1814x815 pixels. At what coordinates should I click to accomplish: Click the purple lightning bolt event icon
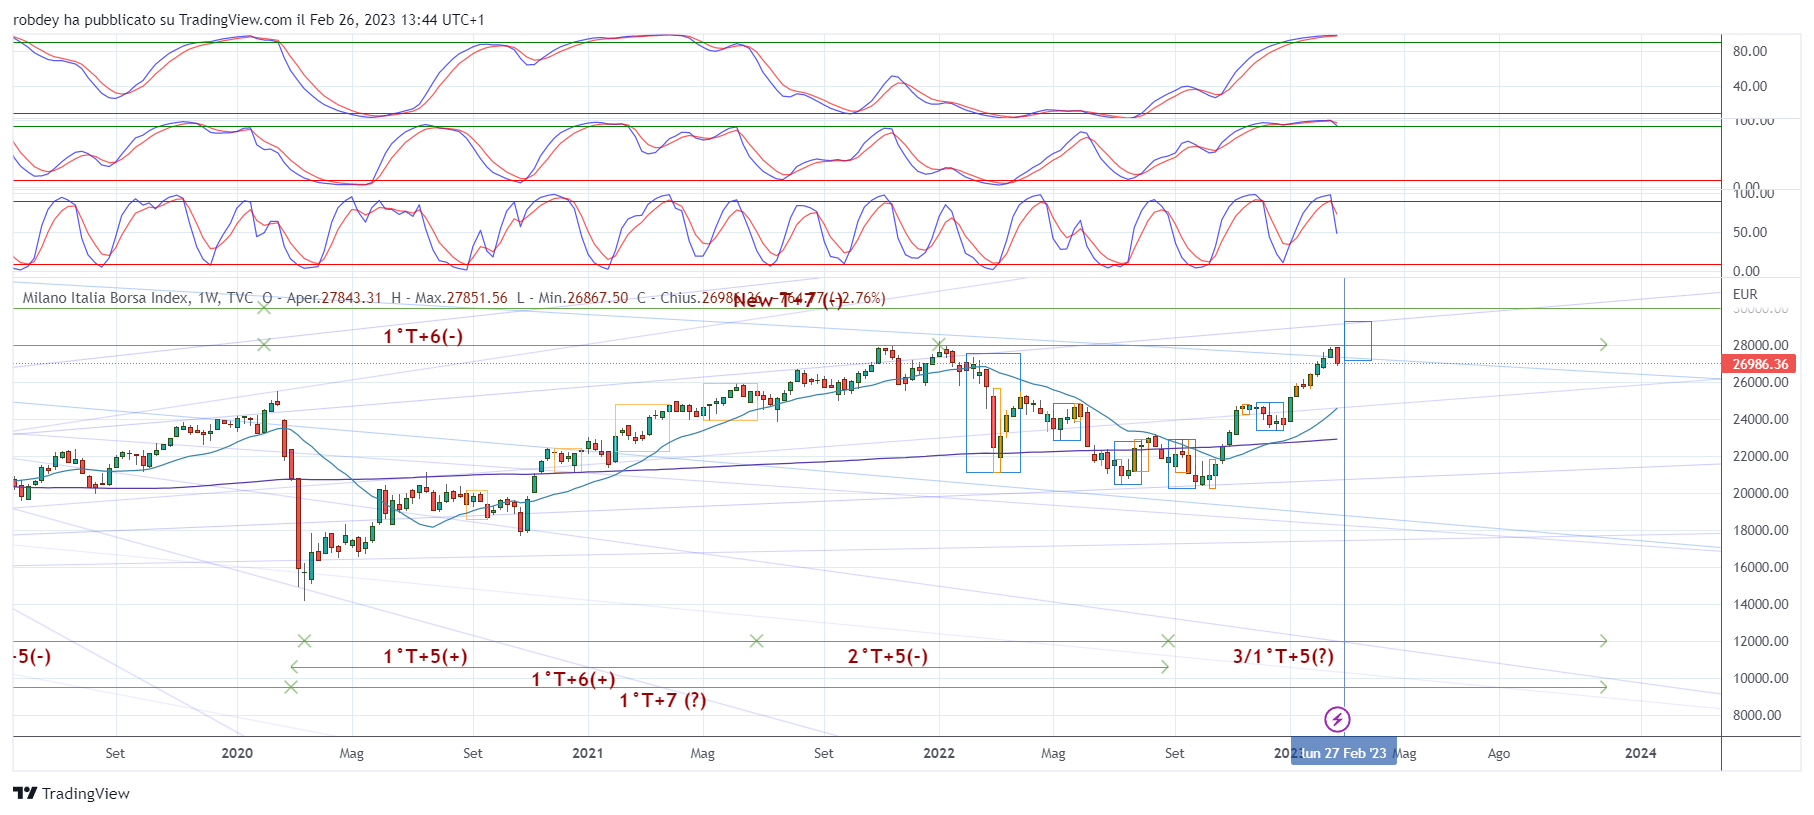[x=1337, y=719]
